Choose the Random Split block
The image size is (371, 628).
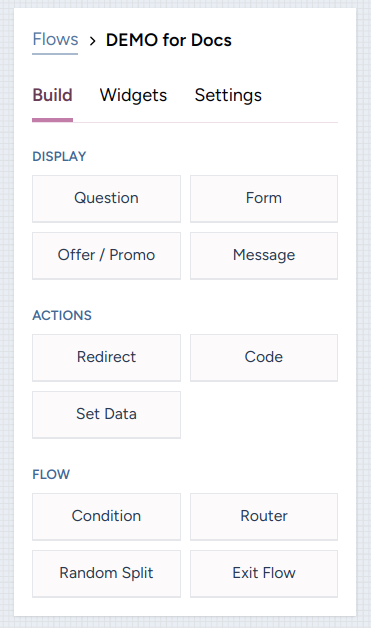107,574
